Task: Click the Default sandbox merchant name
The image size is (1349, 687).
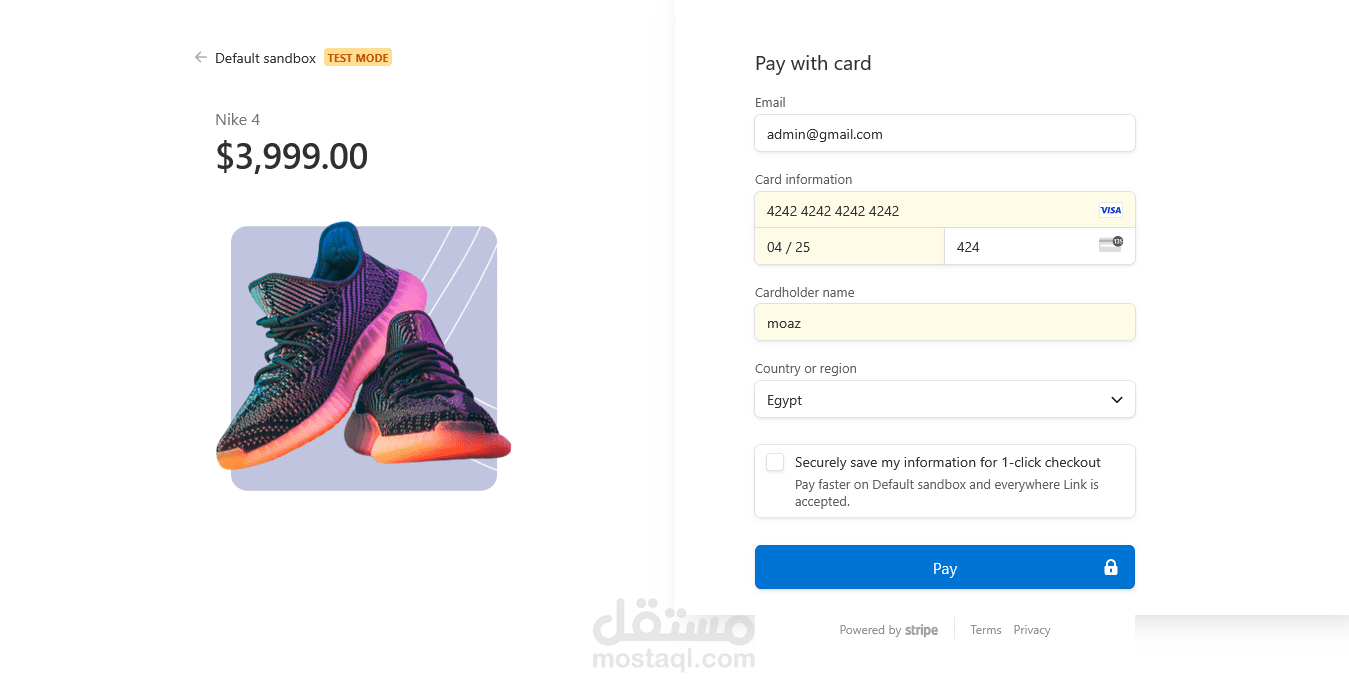Action: point(265,58)
